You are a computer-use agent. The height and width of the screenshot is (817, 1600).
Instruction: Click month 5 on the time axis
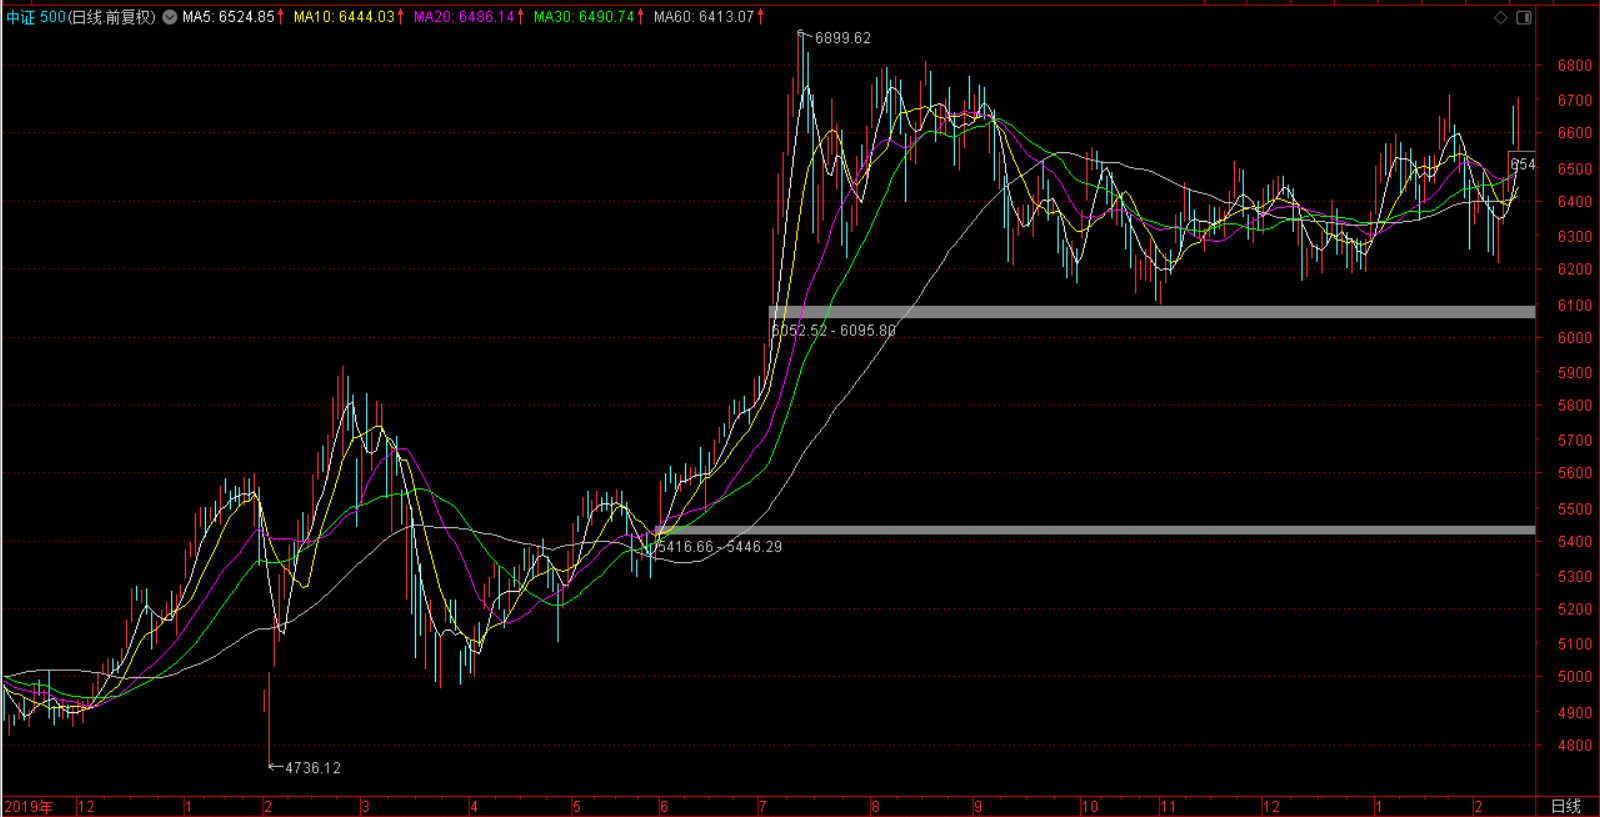tap(577, 806)
